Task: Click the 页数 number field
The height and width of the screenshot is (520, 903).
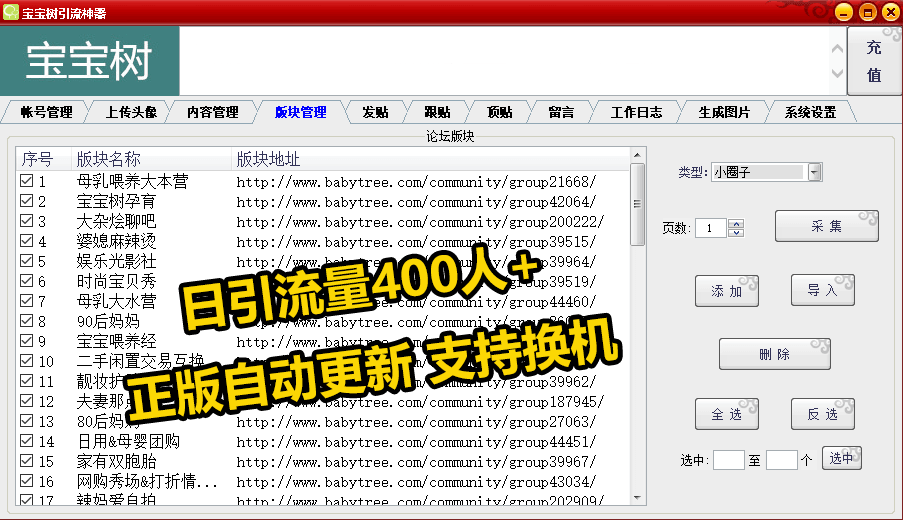Action: tap(711, 228)
